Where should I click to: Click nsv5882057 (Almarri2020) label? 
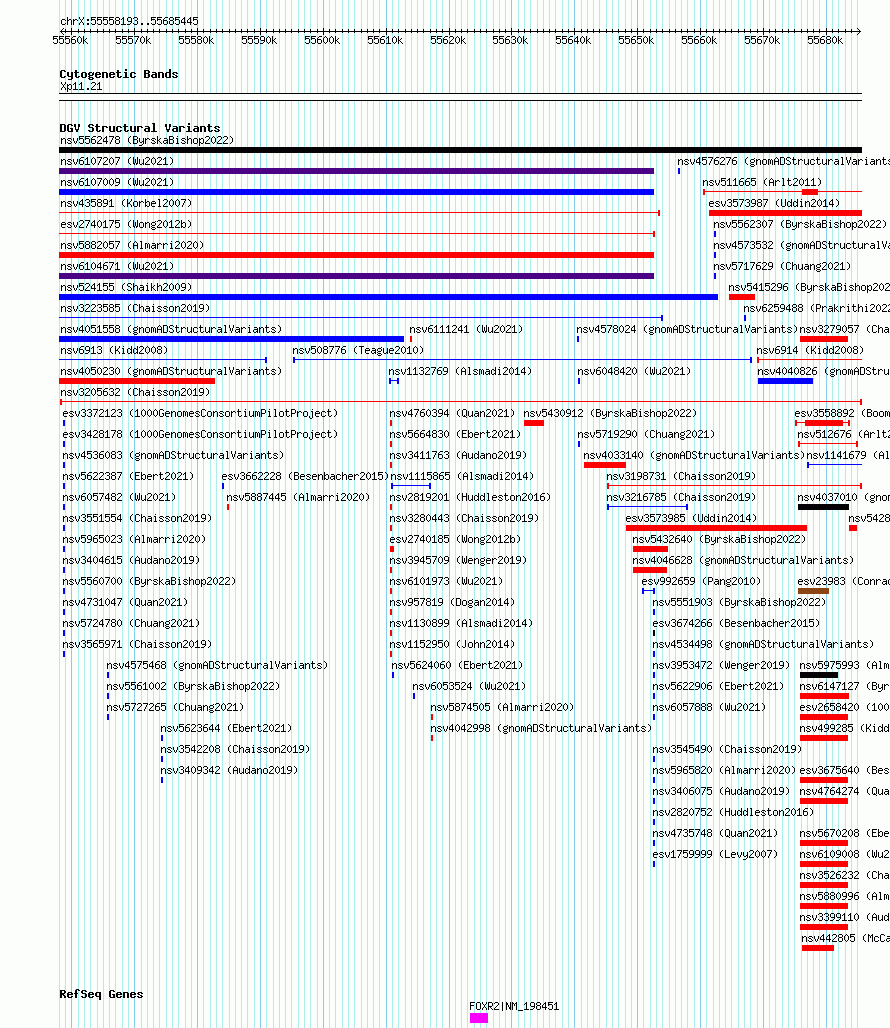pos(132,245)
